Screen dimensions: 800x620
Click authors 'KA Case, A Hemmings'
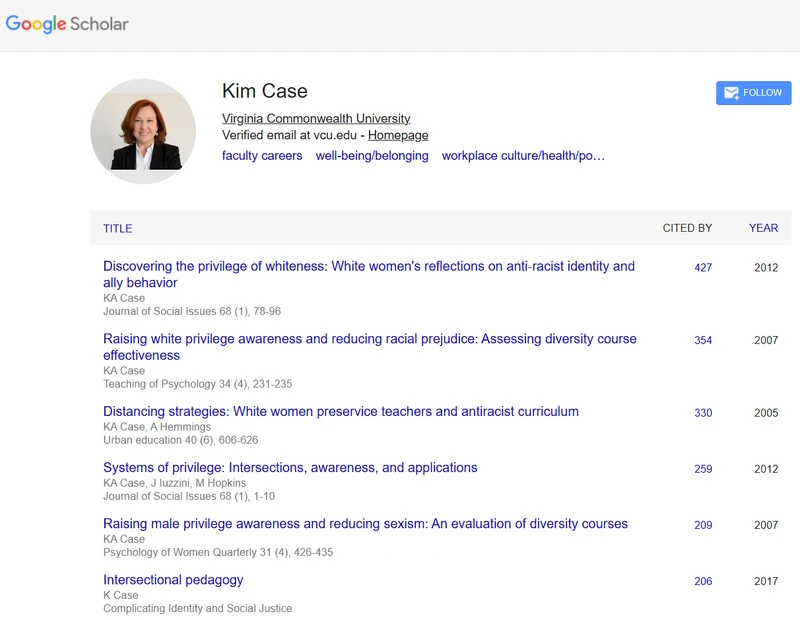click(157, 427)
